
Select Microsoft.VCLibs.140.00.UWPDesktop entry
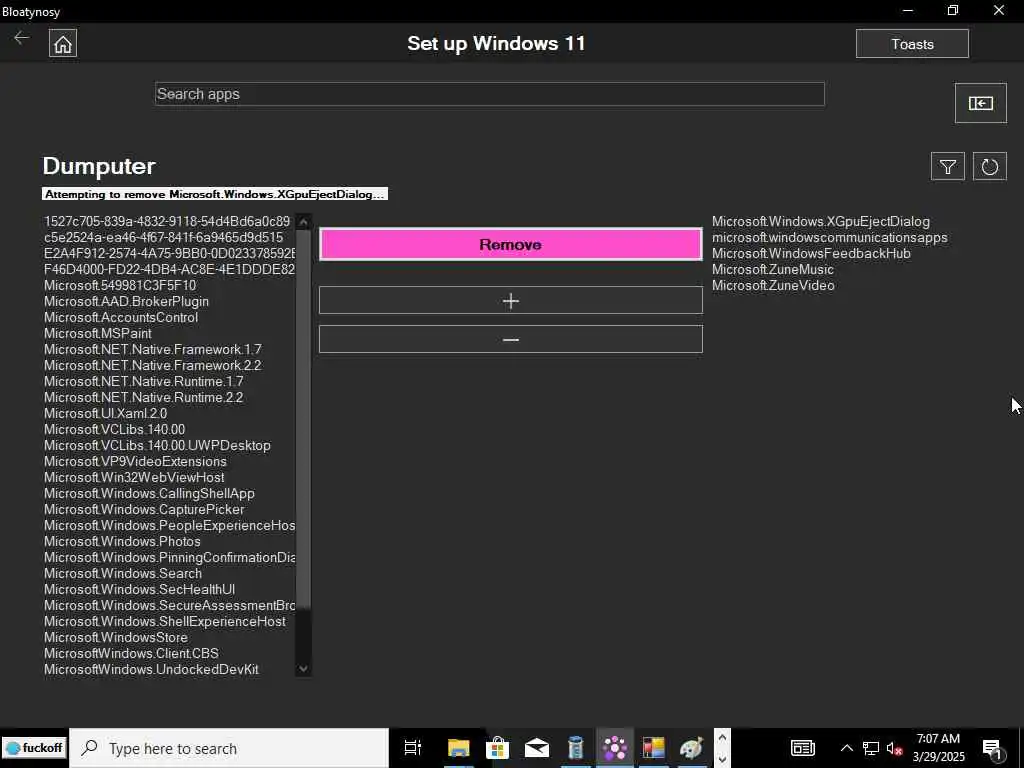(157, 445)
